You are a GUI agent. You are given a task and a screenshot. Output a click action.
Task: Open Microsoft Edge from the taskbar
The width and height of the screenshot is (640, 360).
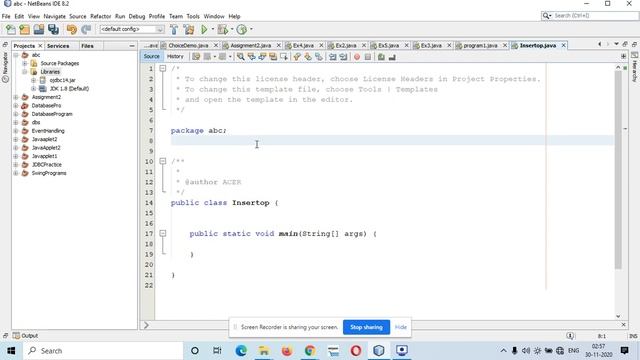(x=241, y=351)
